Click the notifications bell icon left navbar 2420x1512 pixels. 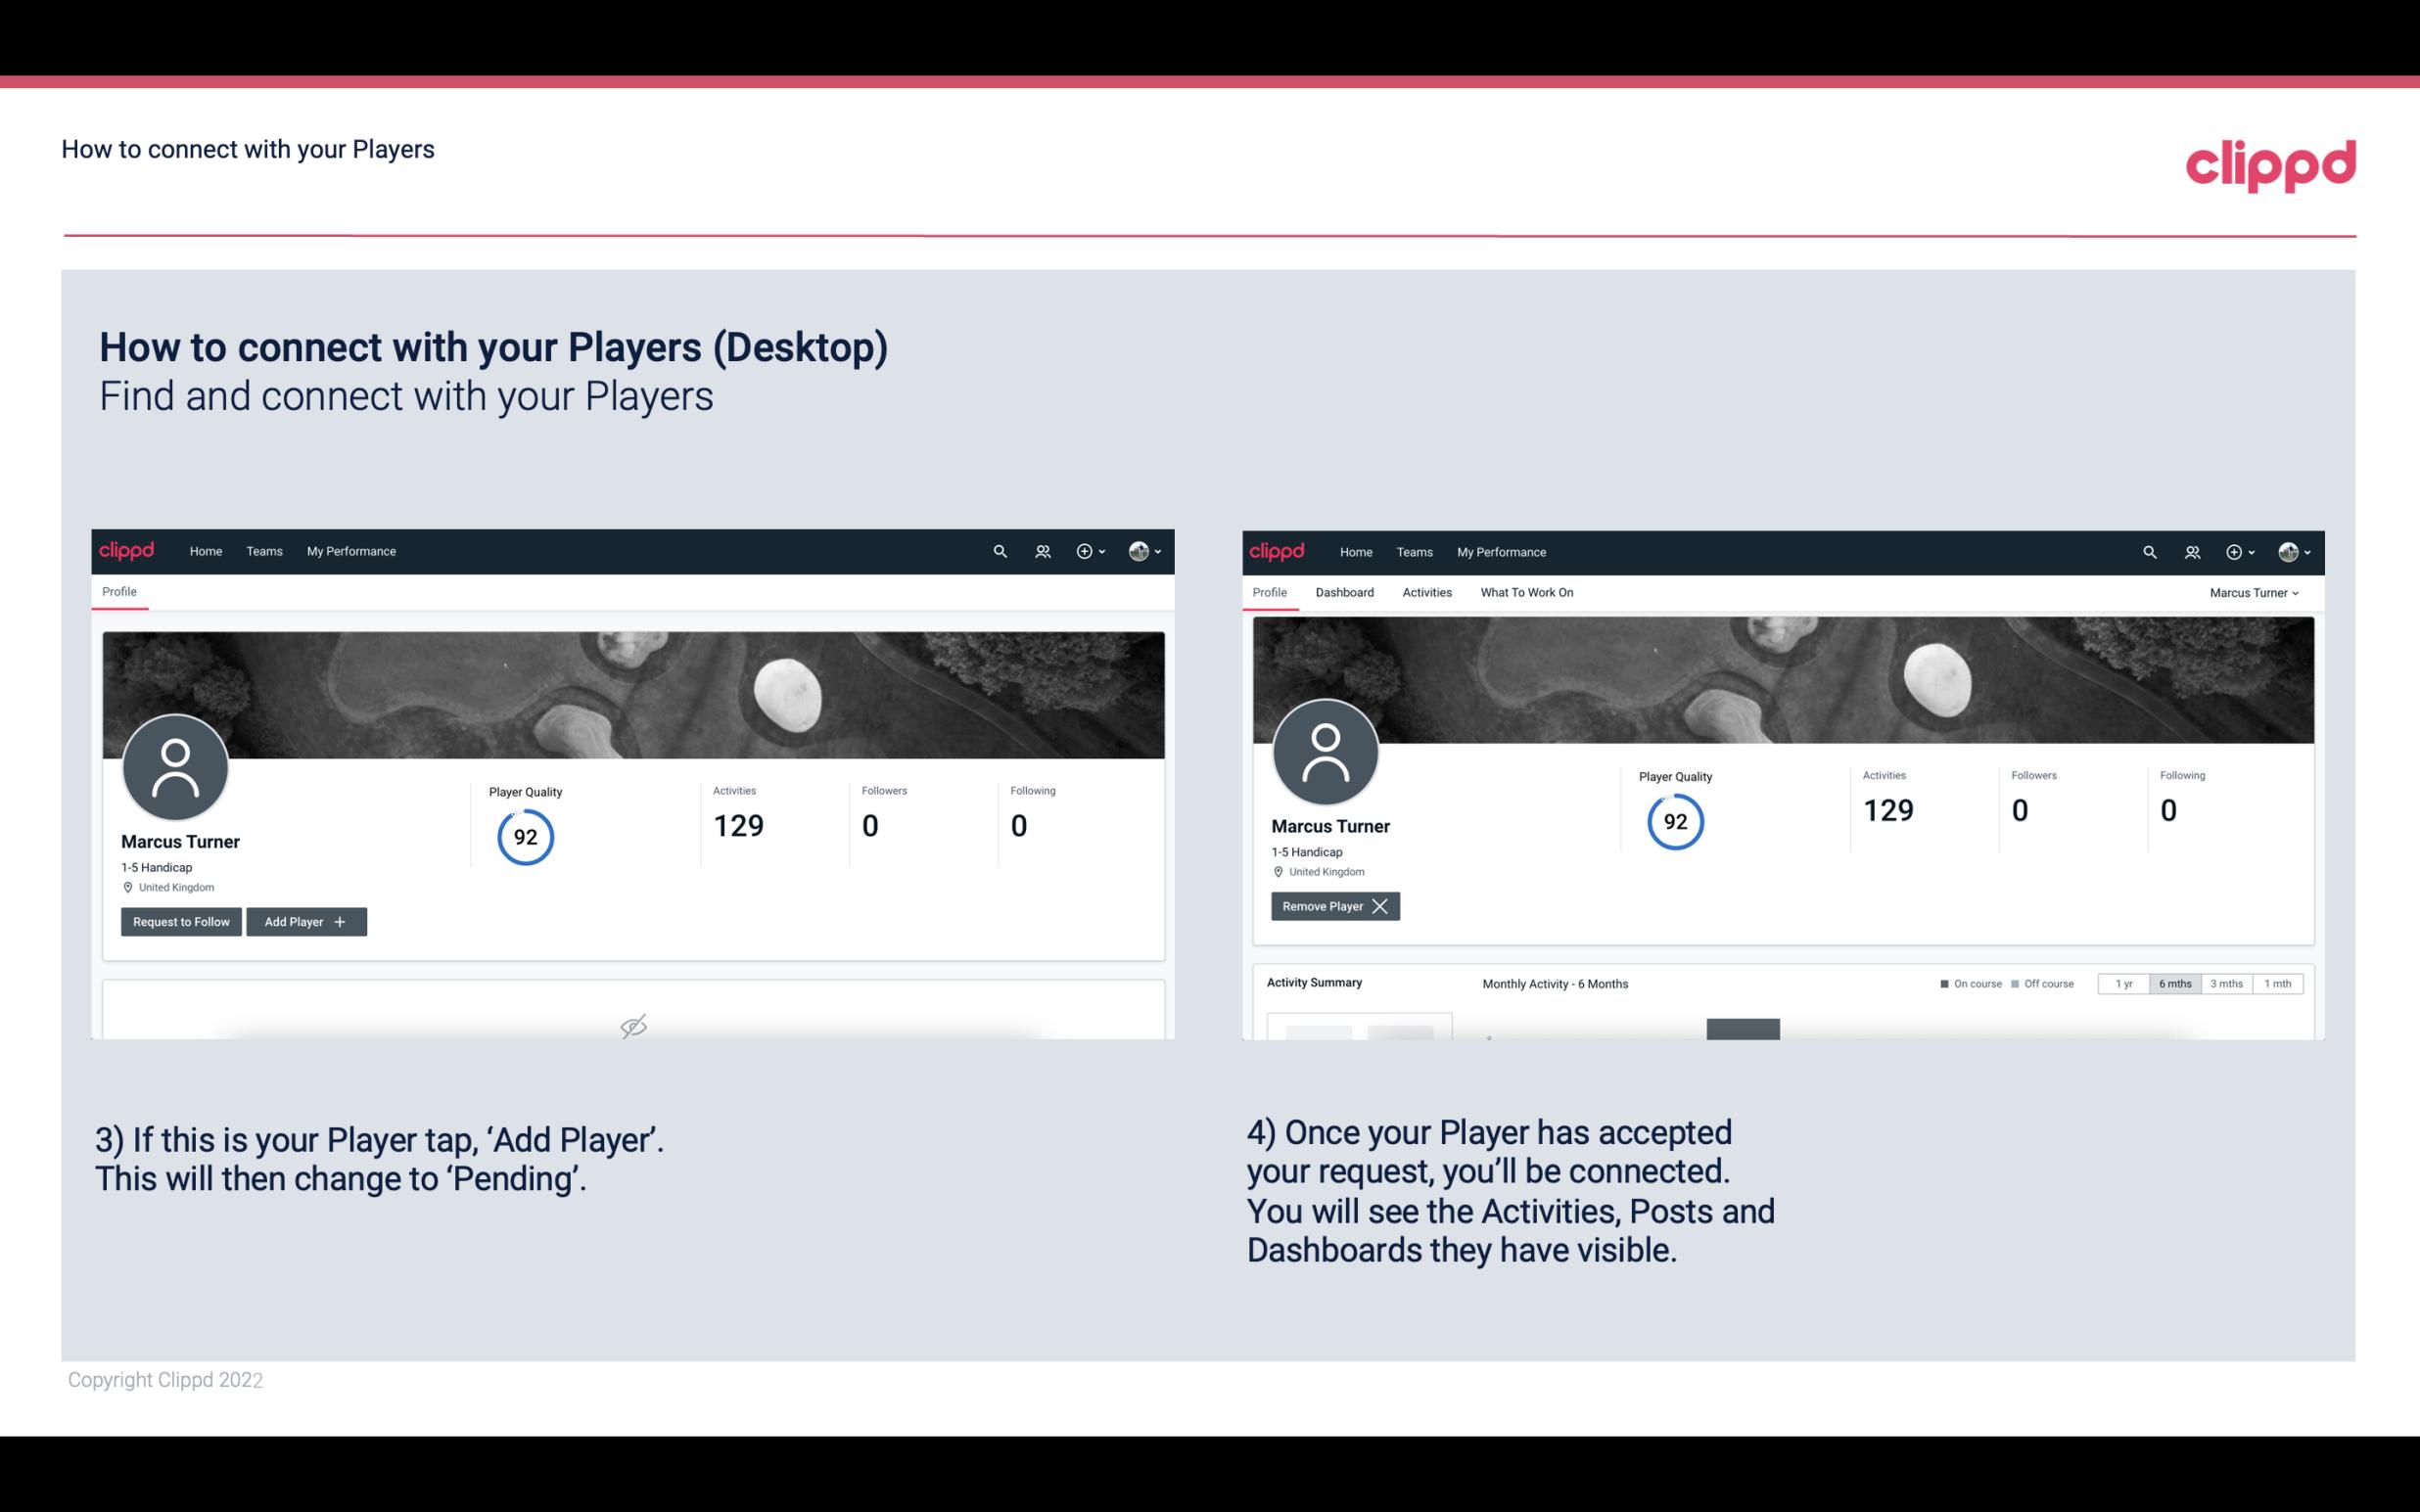point(1042,552)
